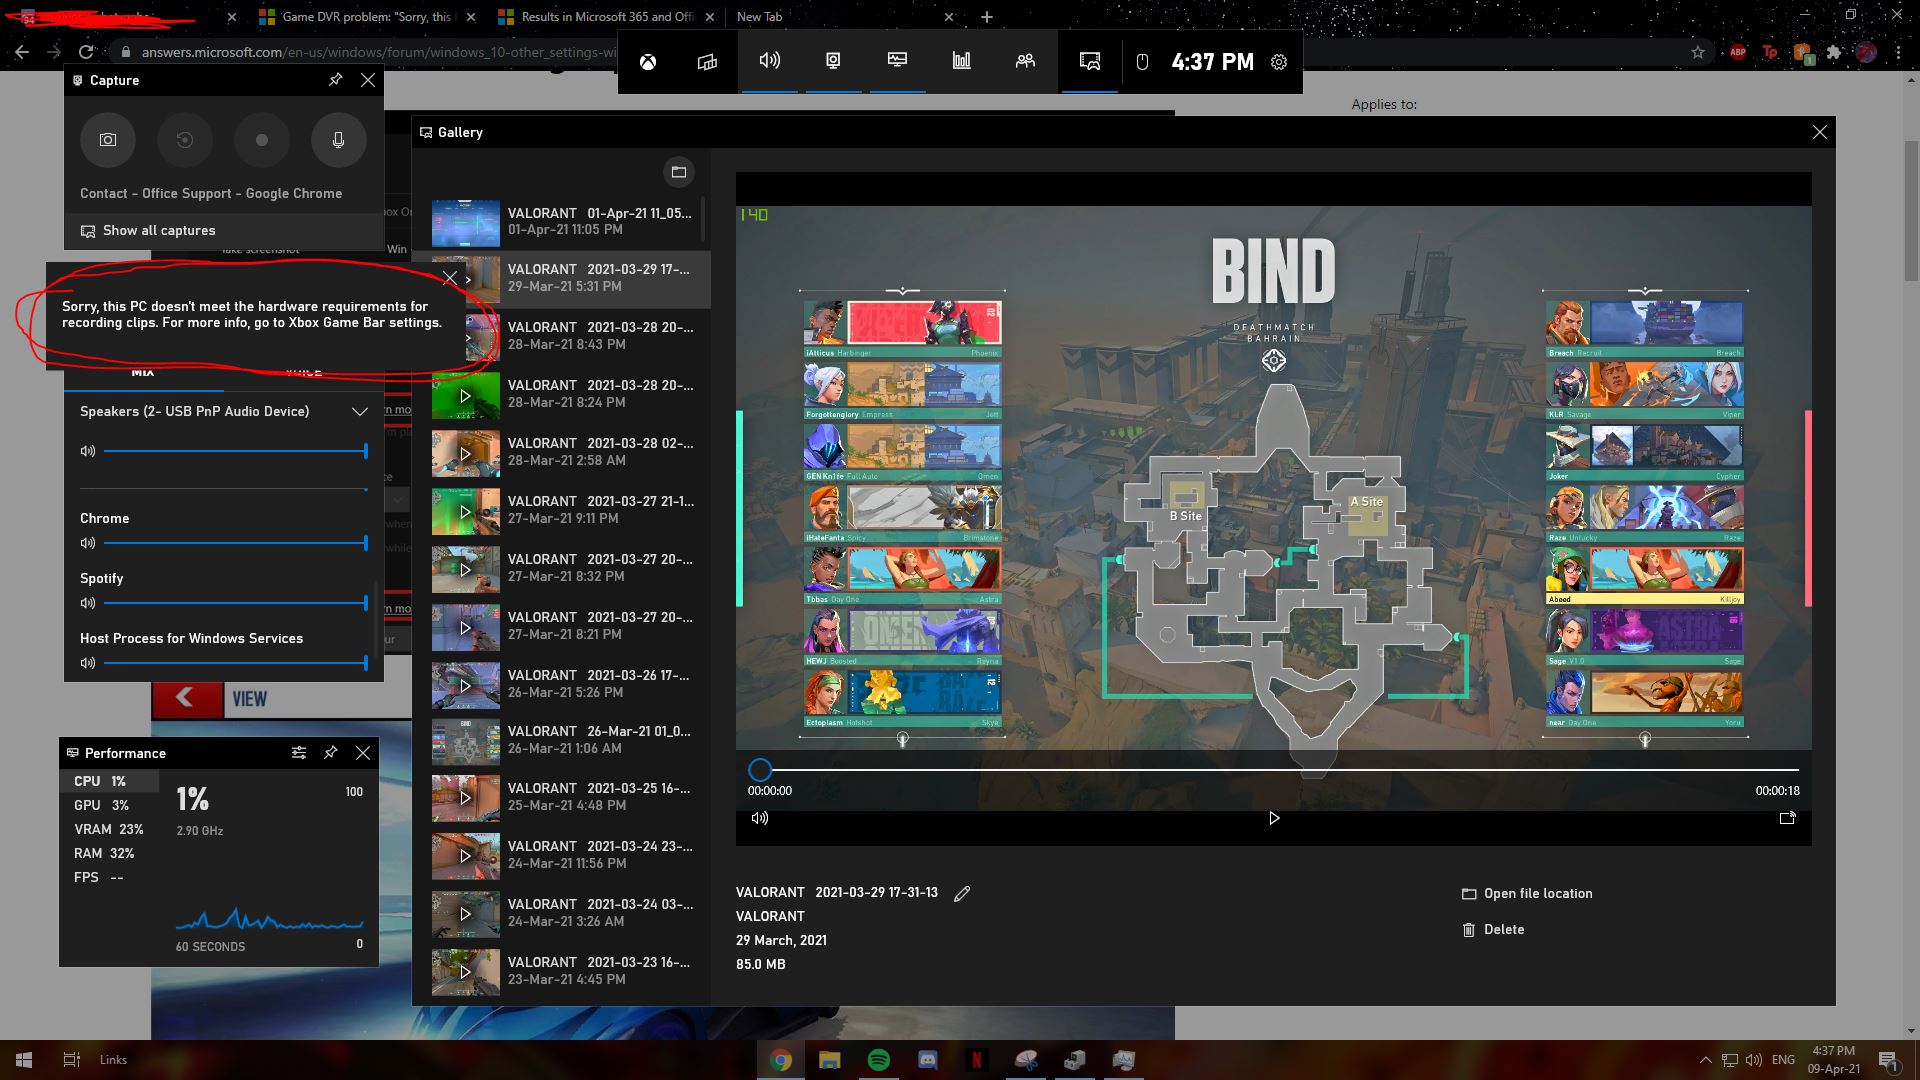Click record last 30 seconds button
1920x1080 pixels.
[185, 140]
